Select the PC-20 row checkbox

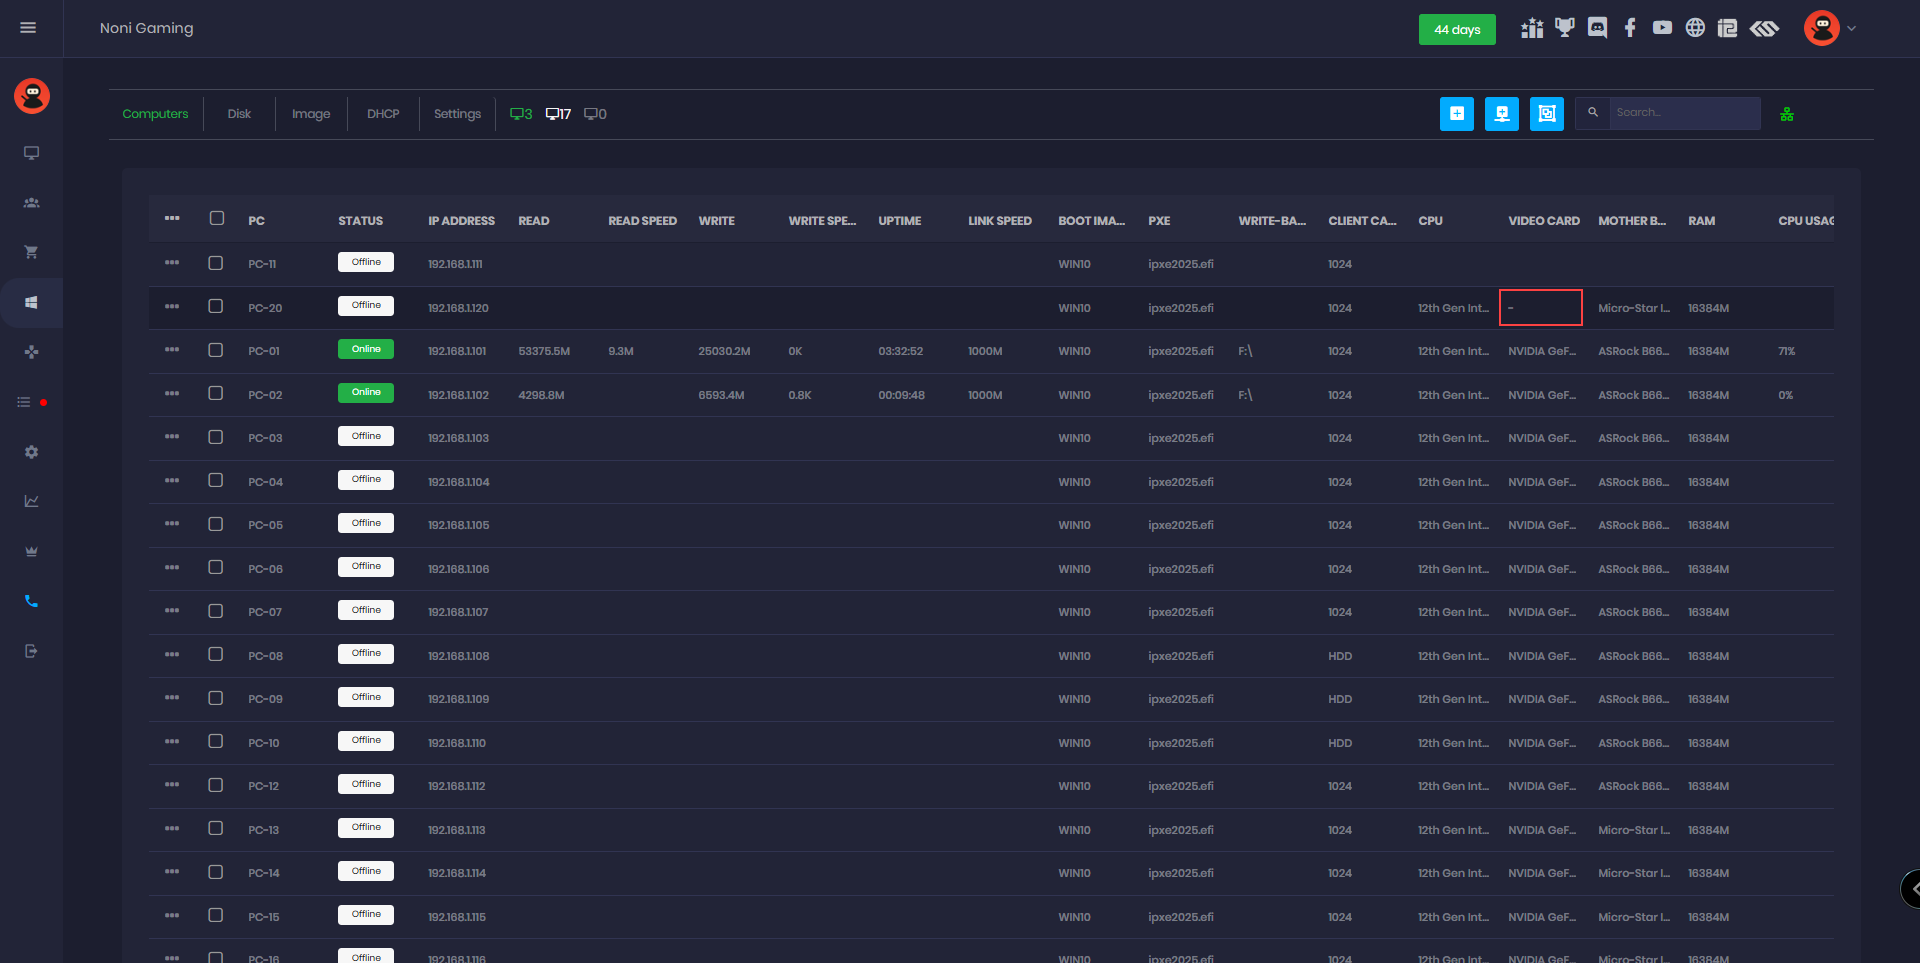pyautogui.click(x=215, y=306)
